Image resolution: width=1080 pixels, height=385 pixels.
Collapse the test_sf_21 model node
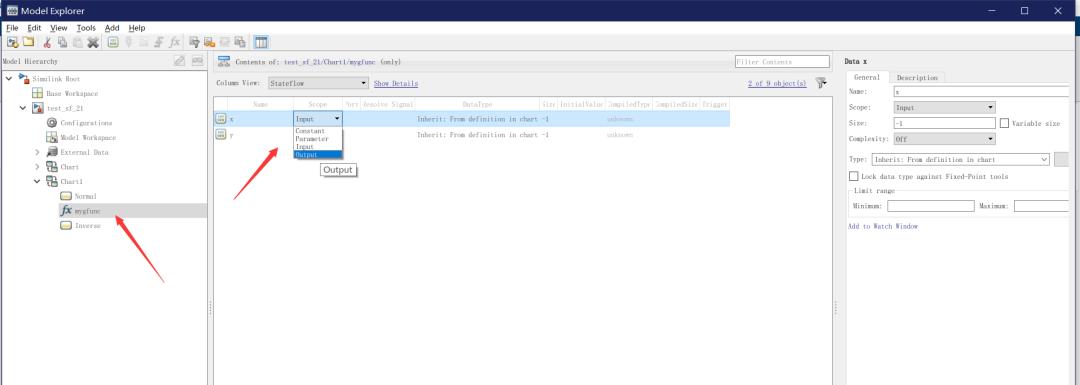(23, 108)
